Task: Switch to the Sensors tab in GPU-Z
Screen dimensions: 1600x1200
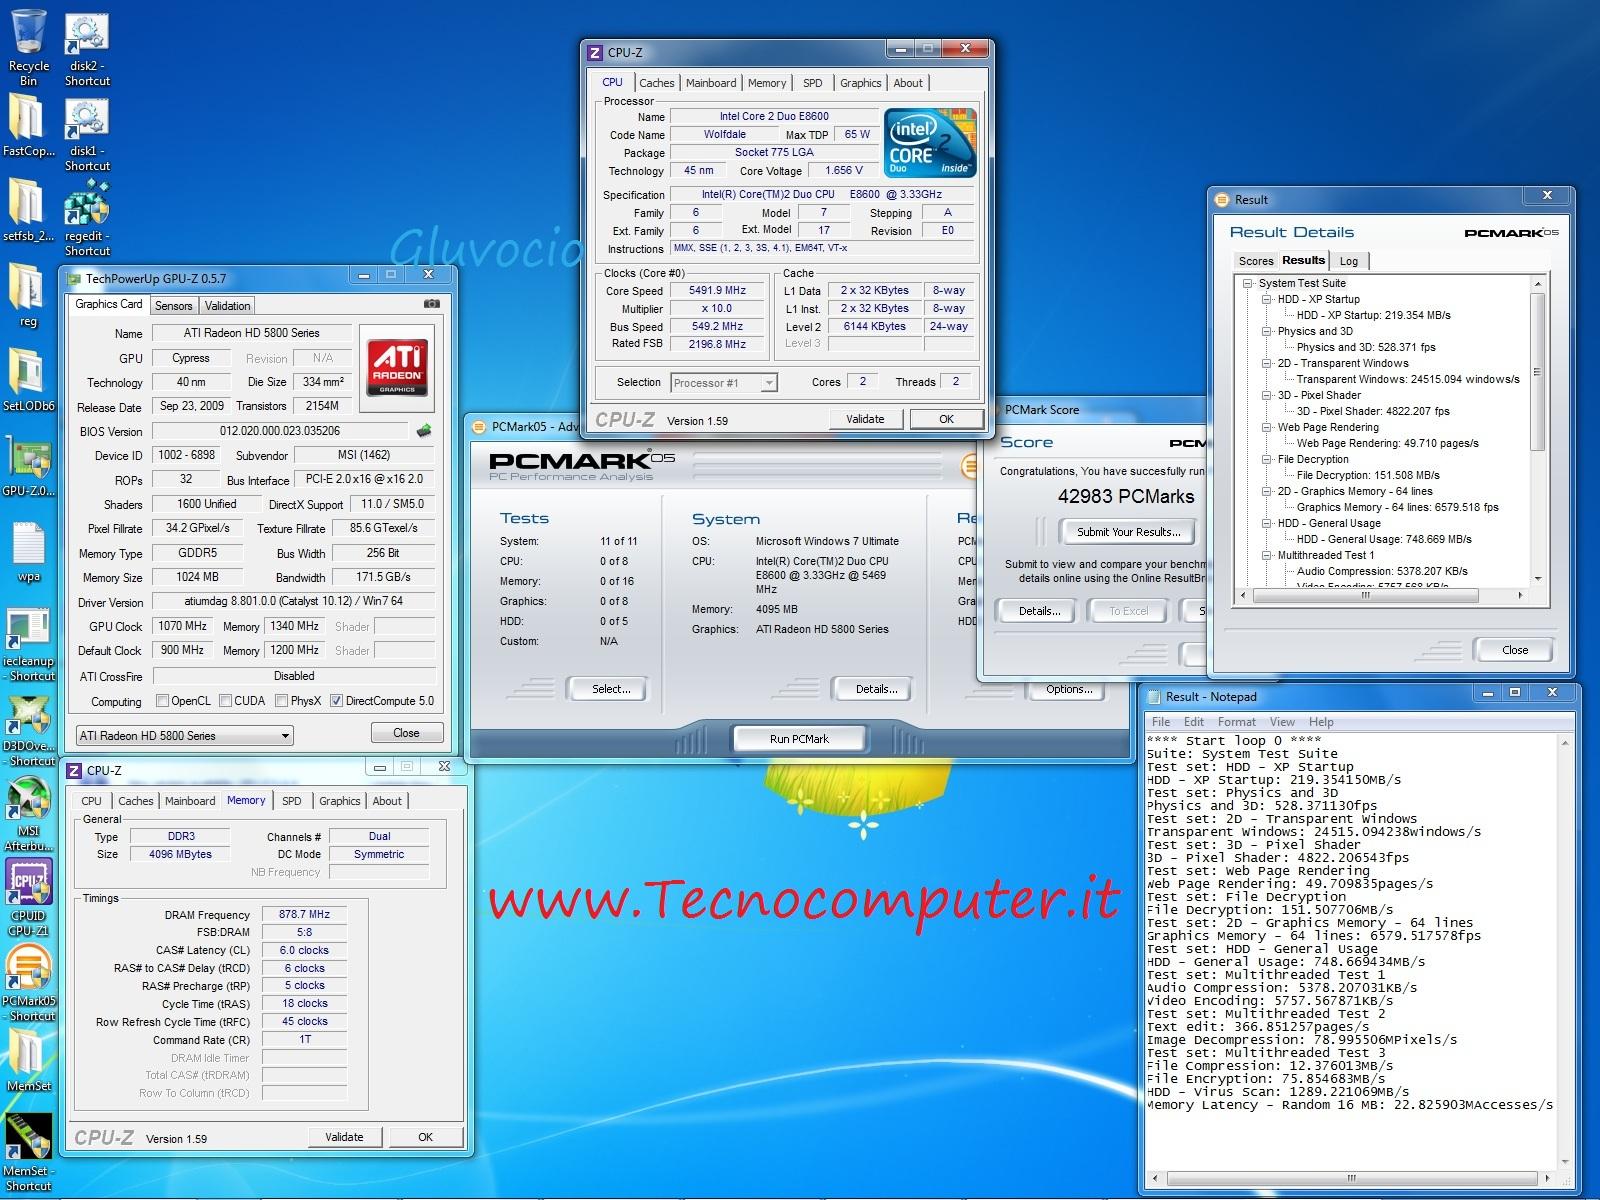Action: (174, 306)
